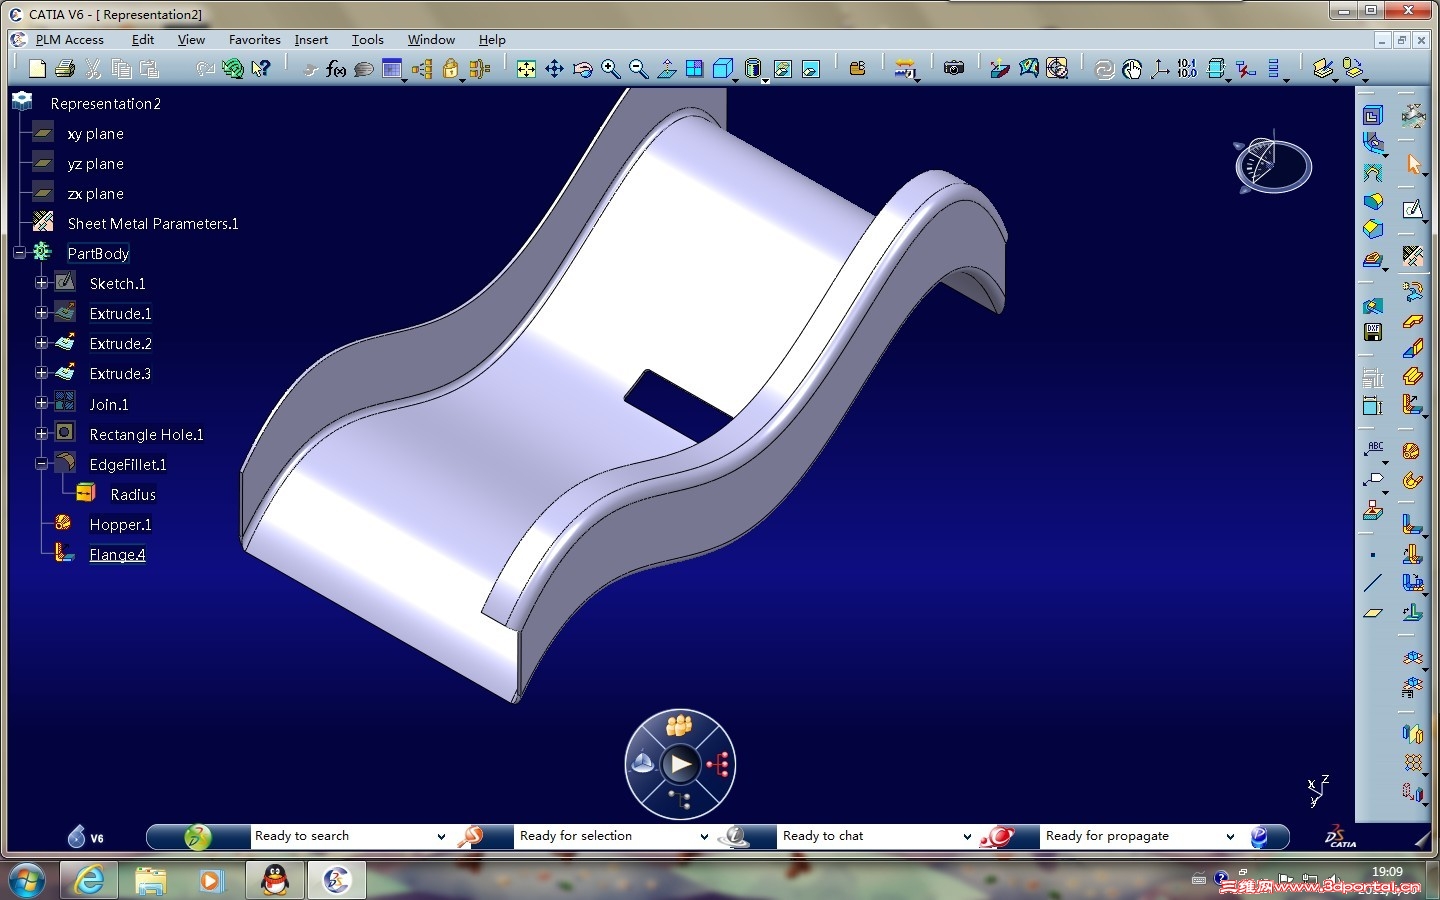Click the Text with Leader ABC icon
Viewport: 1440px width, 900px height.
point(1375,449)
